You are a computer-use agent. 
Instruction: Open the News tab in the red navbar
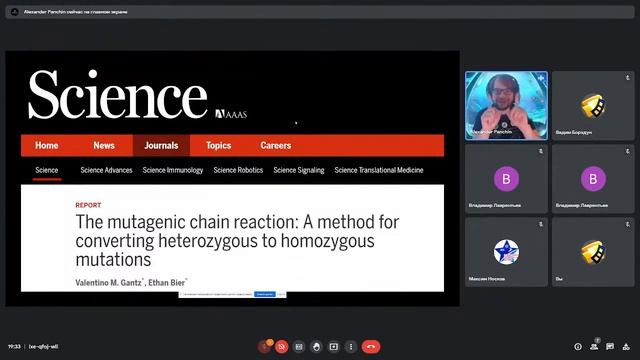[104, 145]
